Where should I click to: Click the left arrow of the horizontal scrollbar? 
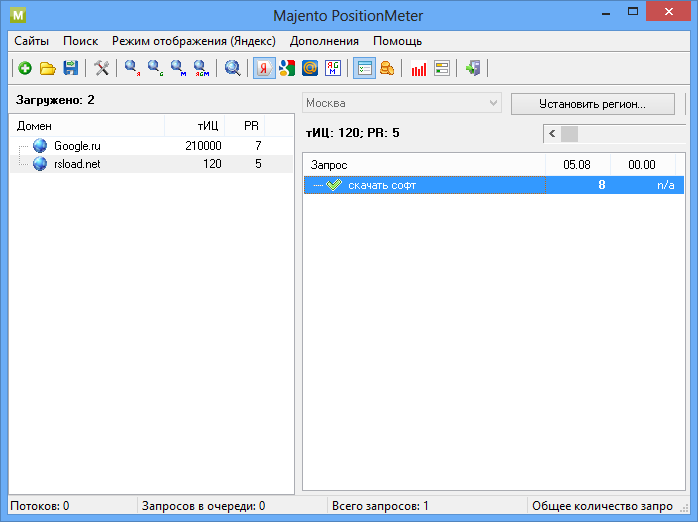[552, 134]
